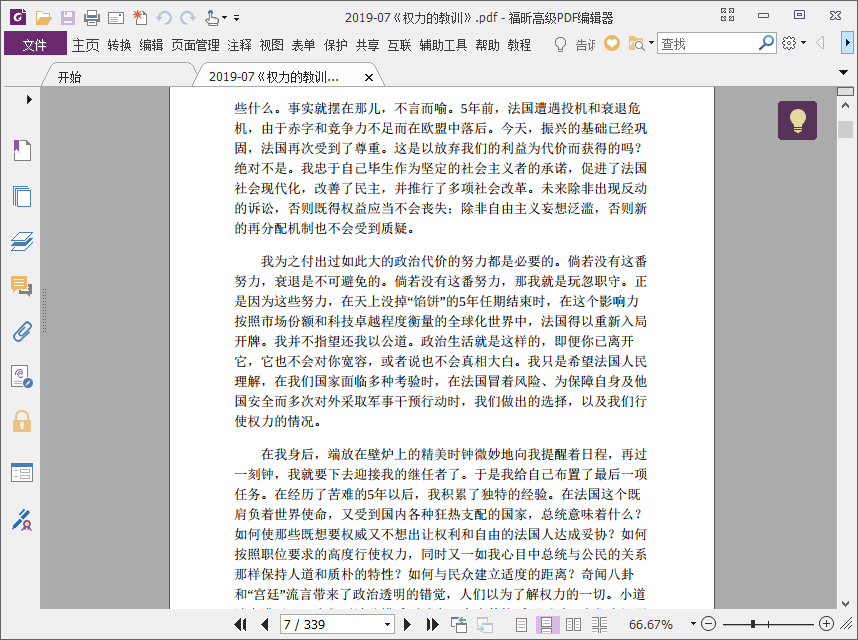Switch to the 主页 ribbon tab

click(x=85, y=45)
